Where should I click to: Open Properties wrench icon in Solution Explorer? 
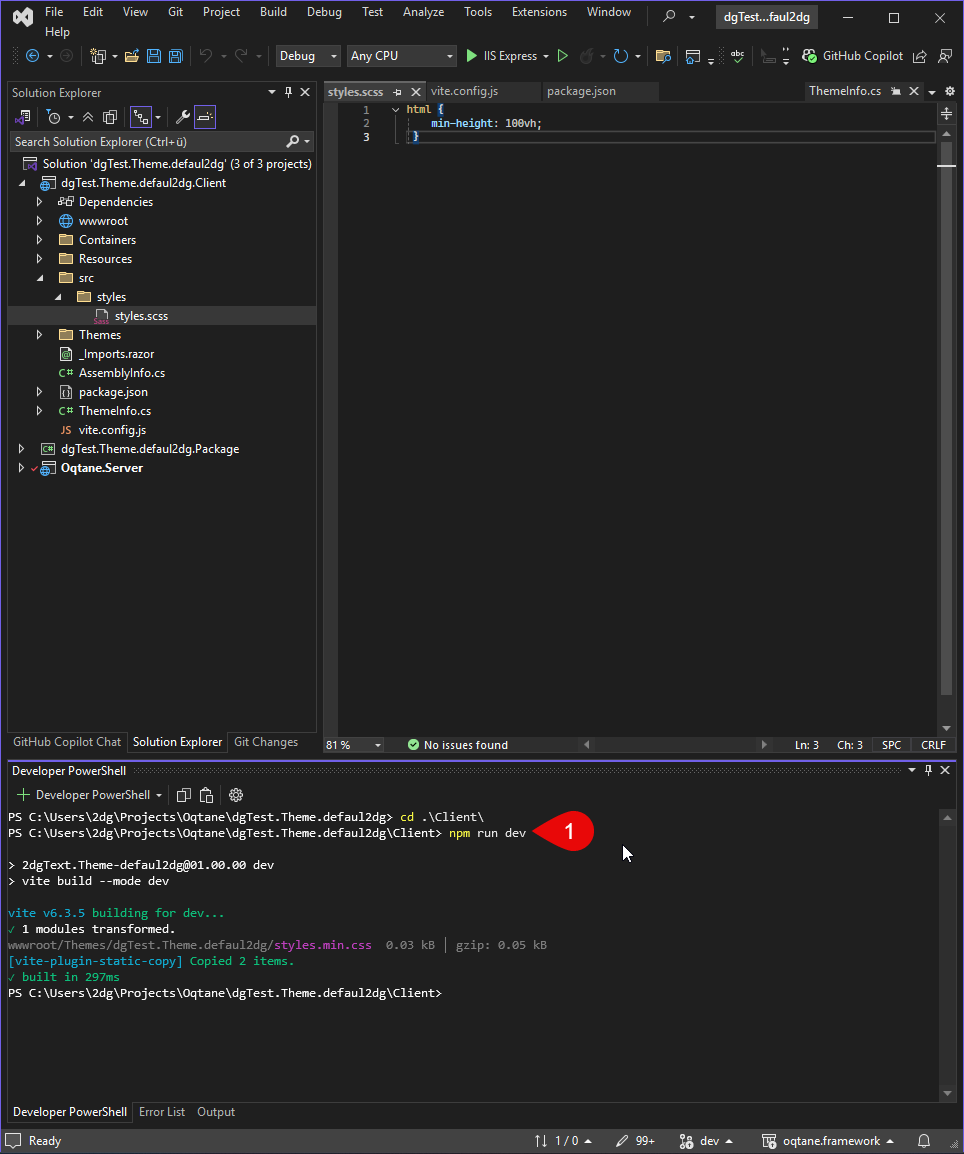[x=183, y=117]
